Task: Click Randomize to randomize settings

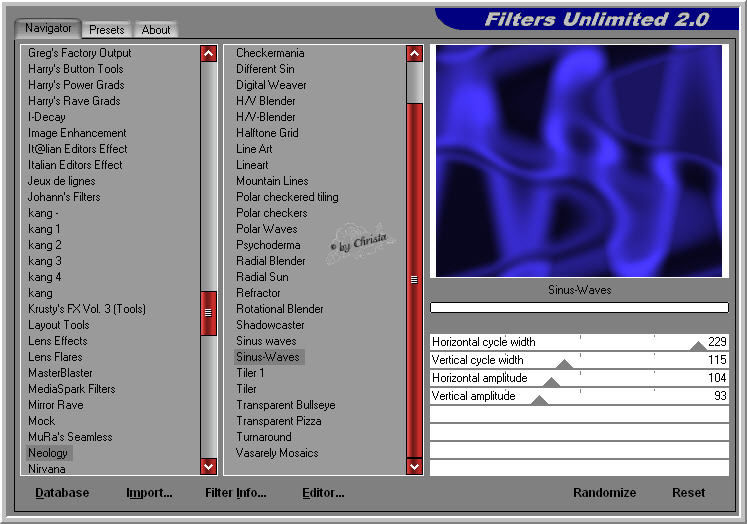Action: coord(605,493)
